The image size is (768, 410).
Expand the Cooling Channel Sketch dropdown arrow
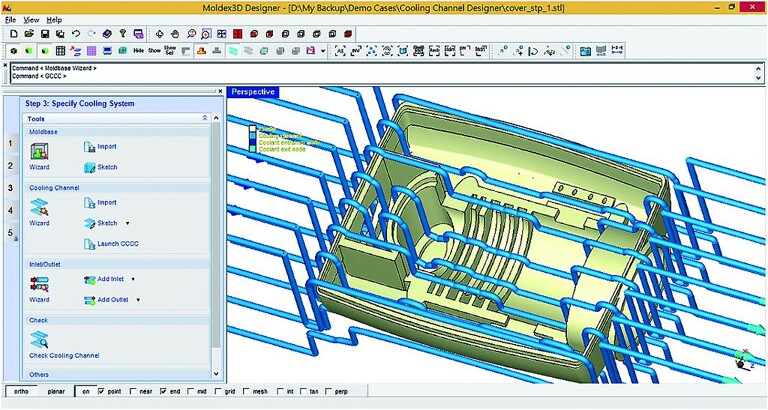[x=127, y=223]
